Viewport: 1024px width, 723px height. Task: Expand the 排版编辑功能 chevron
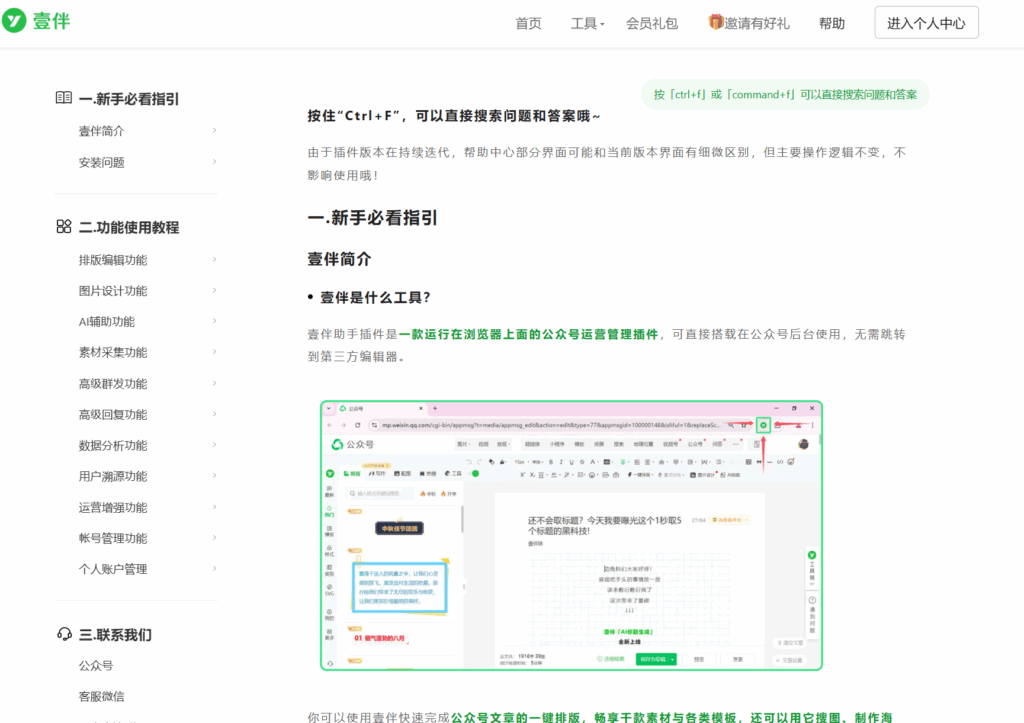coord(214,260)
